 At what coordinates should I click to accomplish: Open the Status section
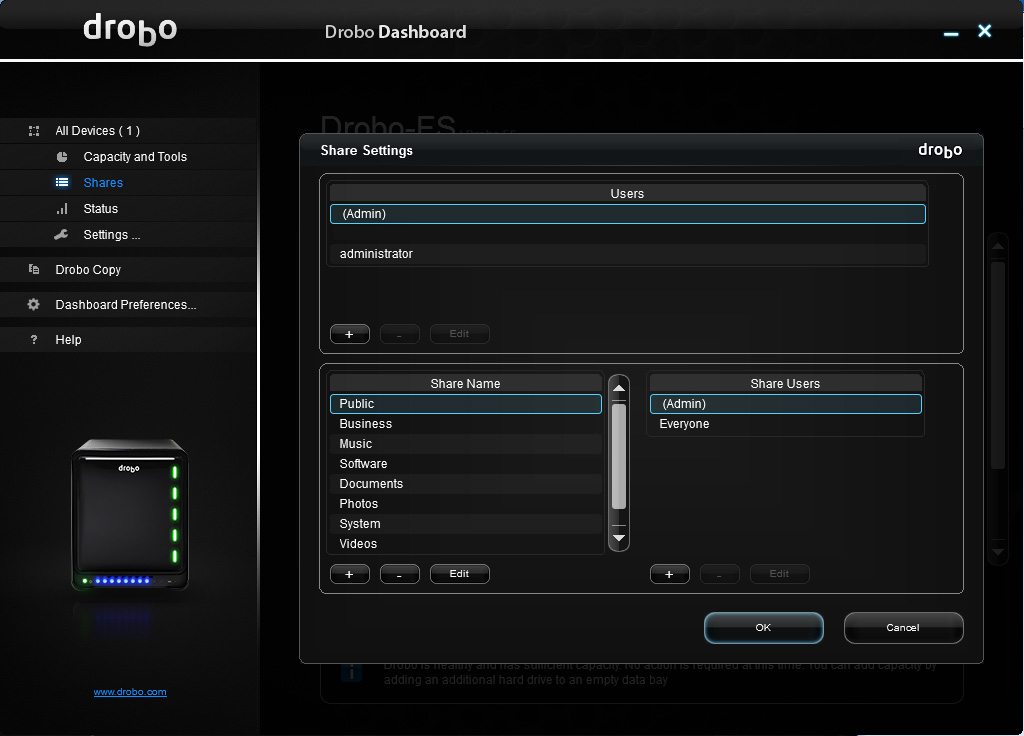101,209
